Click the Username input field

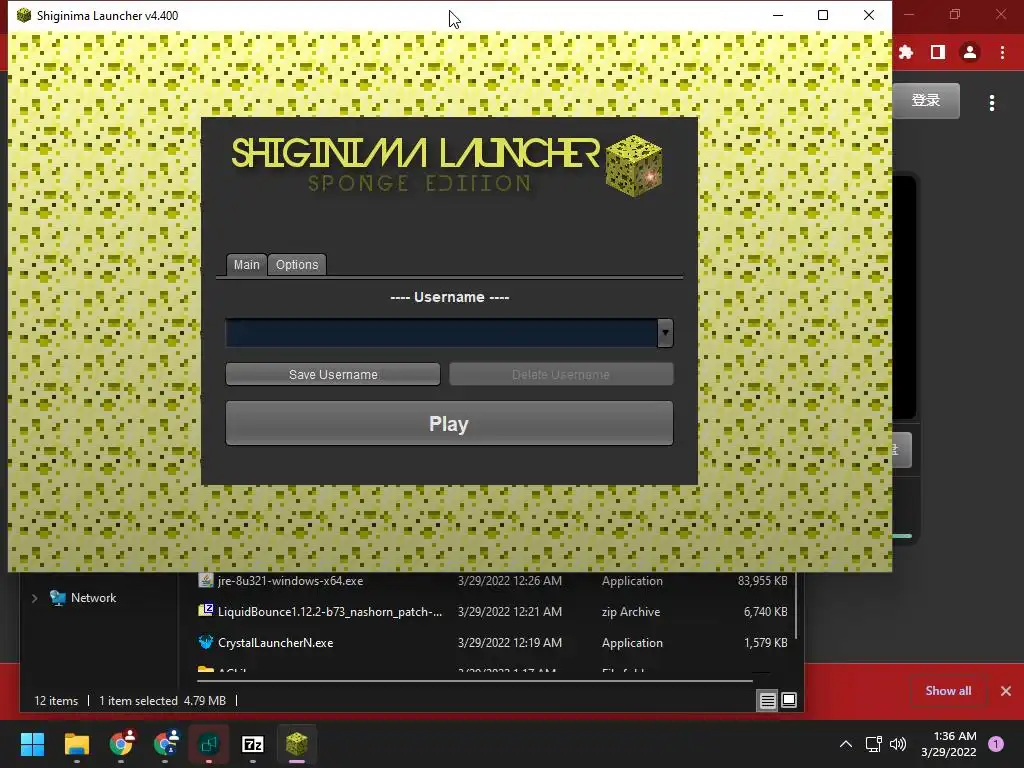tap(441, 333)
